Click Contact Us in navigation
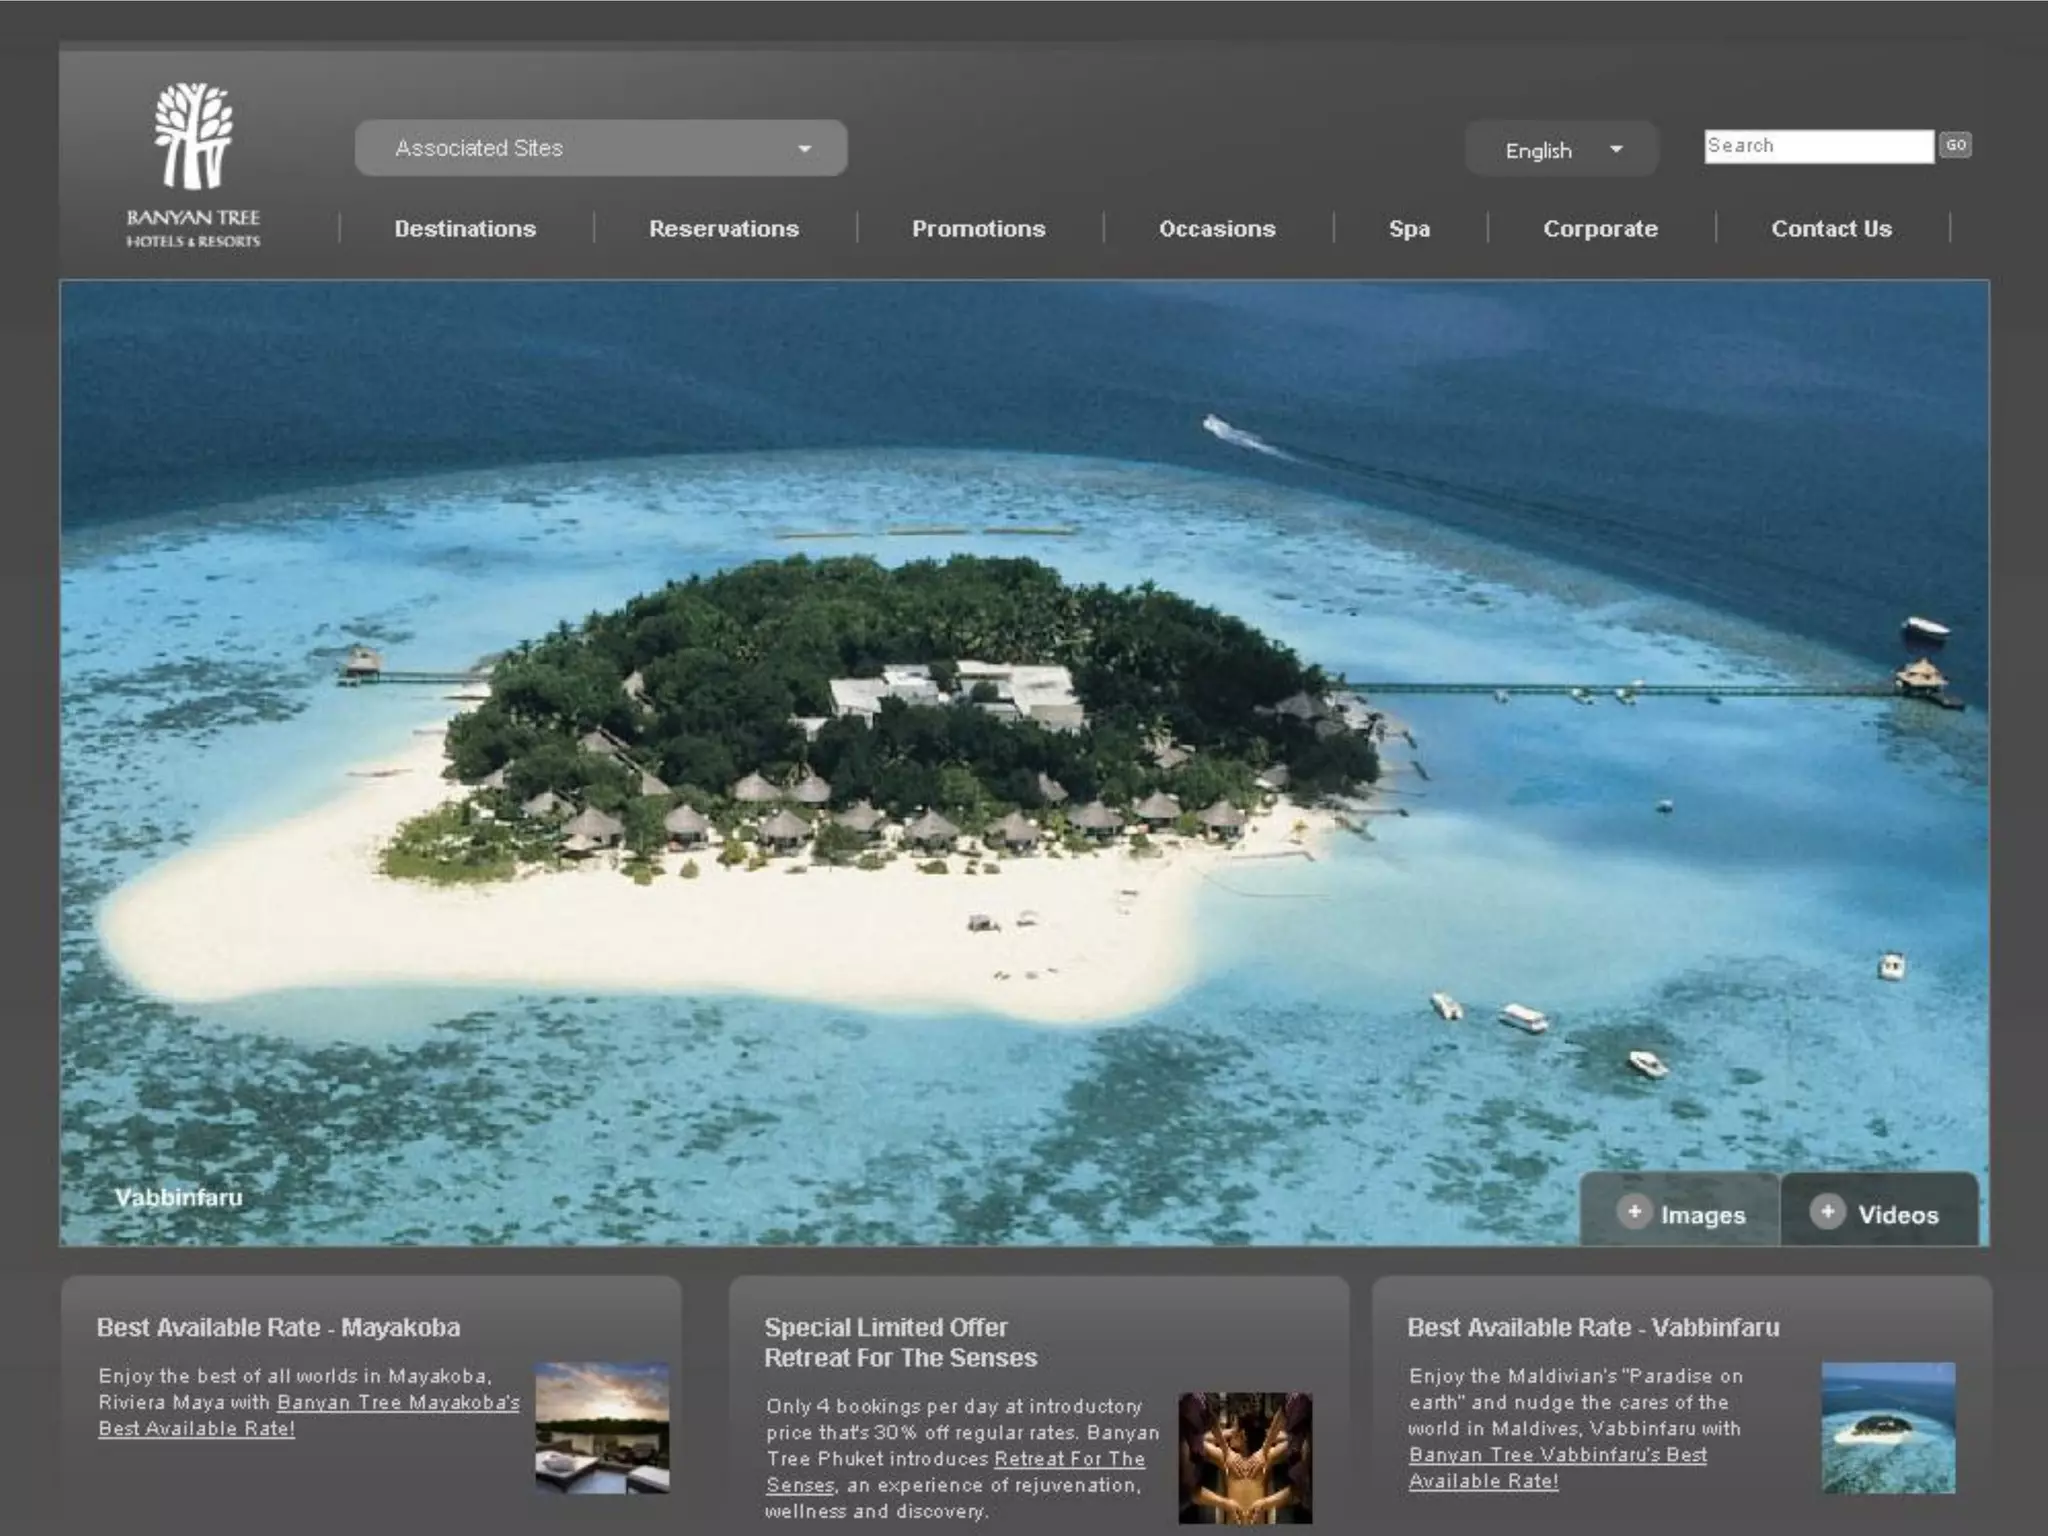The image size is (2048, 1536). coord(1831,229)
